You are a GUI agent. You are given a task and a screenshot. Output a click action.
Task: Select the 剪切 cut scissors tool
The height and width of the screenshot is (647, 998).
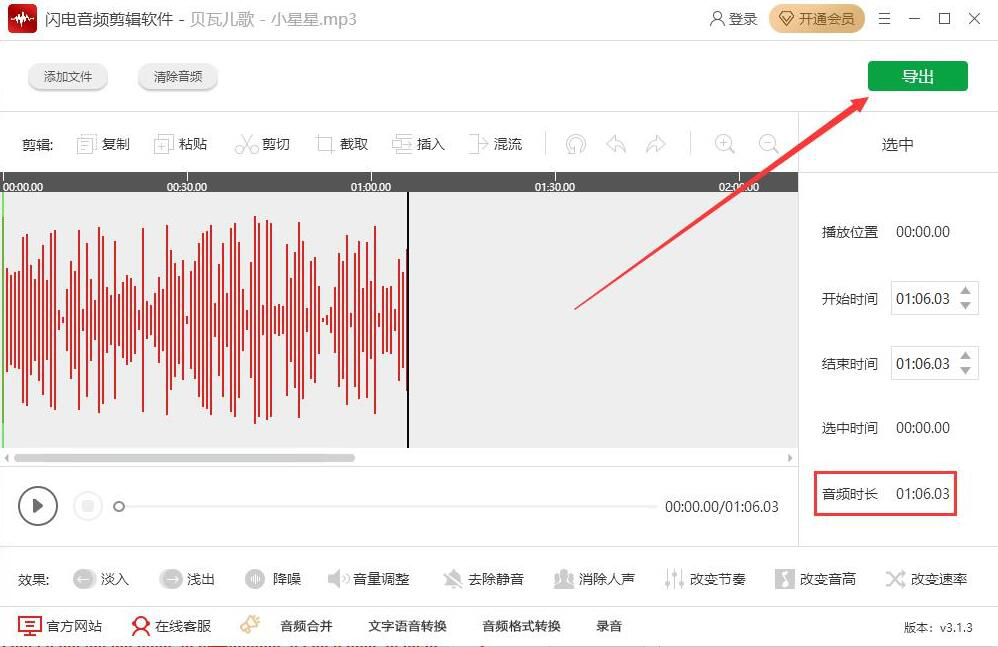pyautogui.click(x=262, y=144)
